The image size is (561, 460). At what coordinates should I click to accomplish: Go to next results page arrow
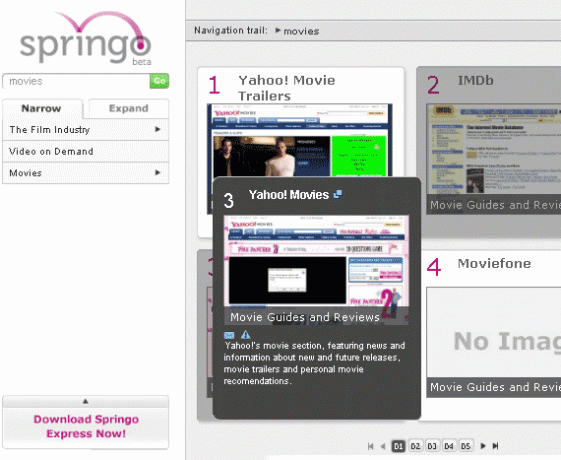tap(483, 446)
